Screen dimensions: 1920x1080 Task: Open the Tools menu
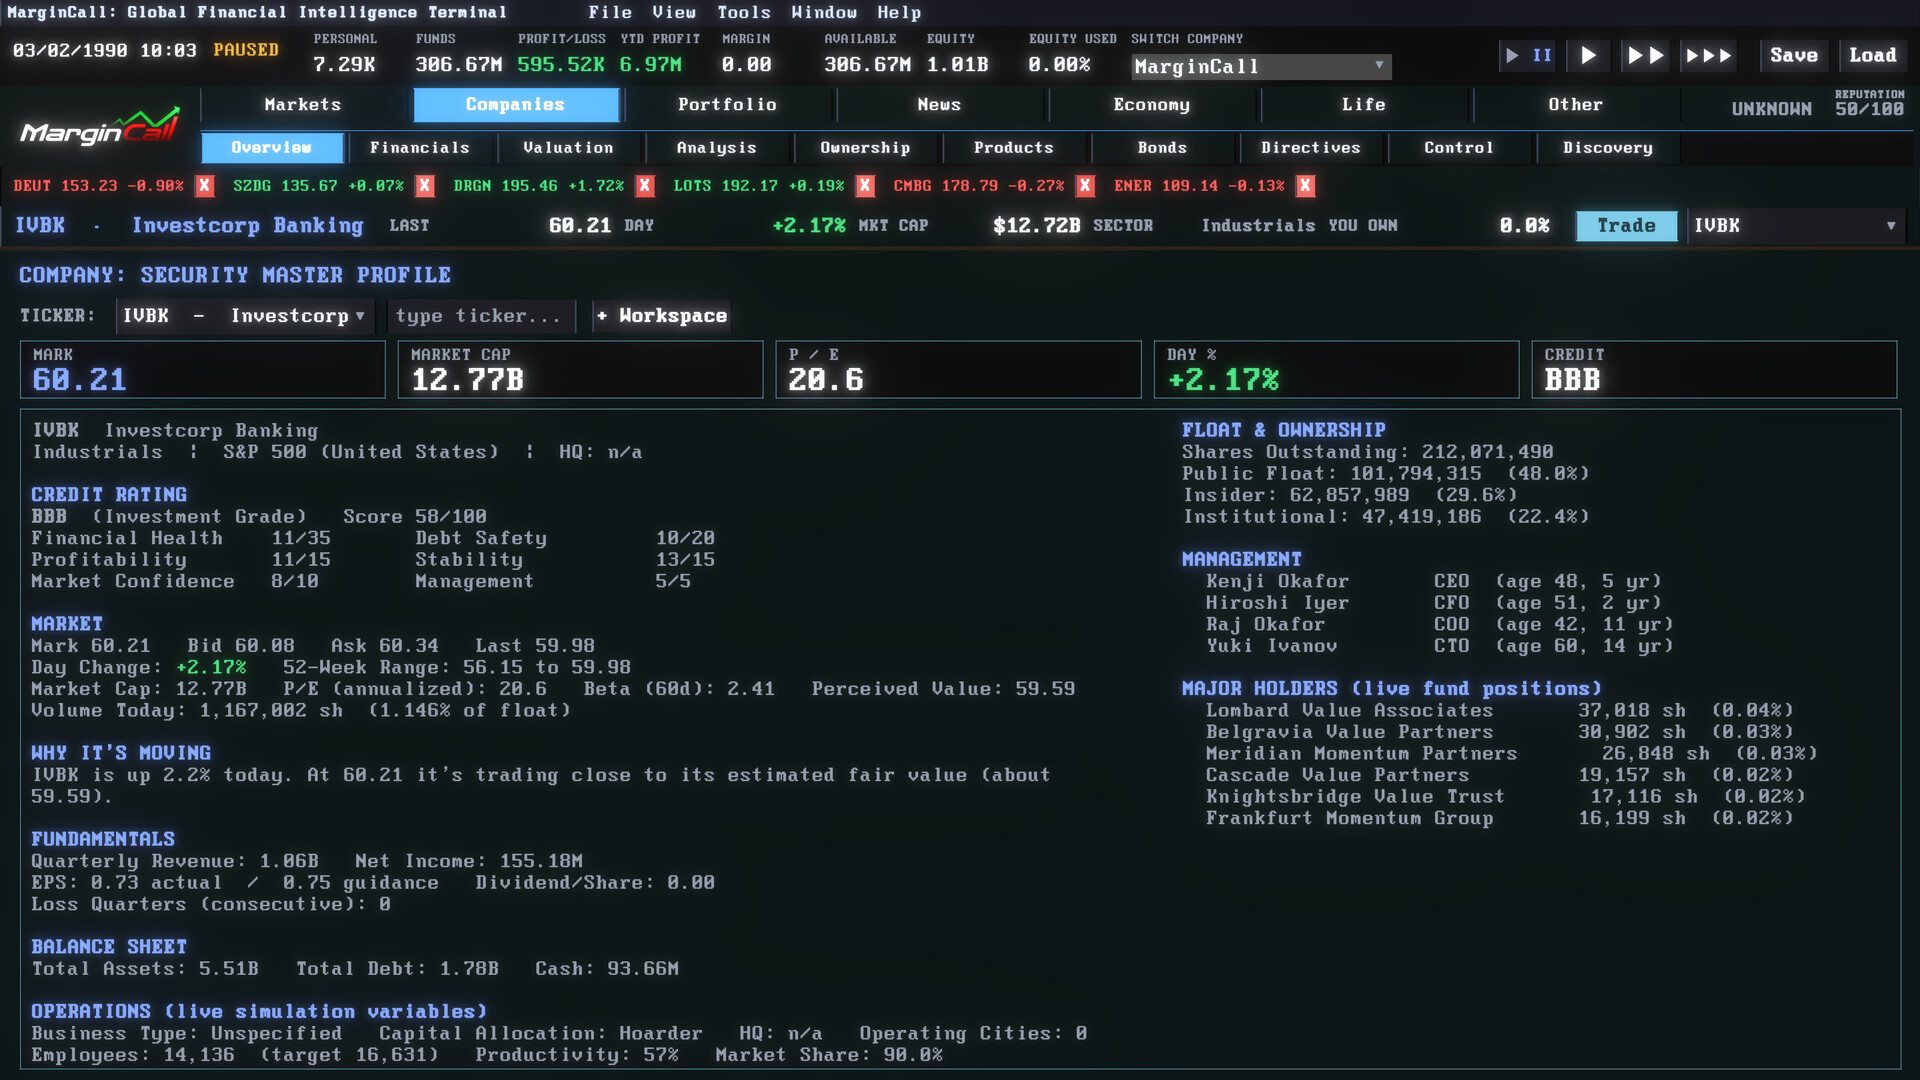pyautogui.click(x=744, y=13)
